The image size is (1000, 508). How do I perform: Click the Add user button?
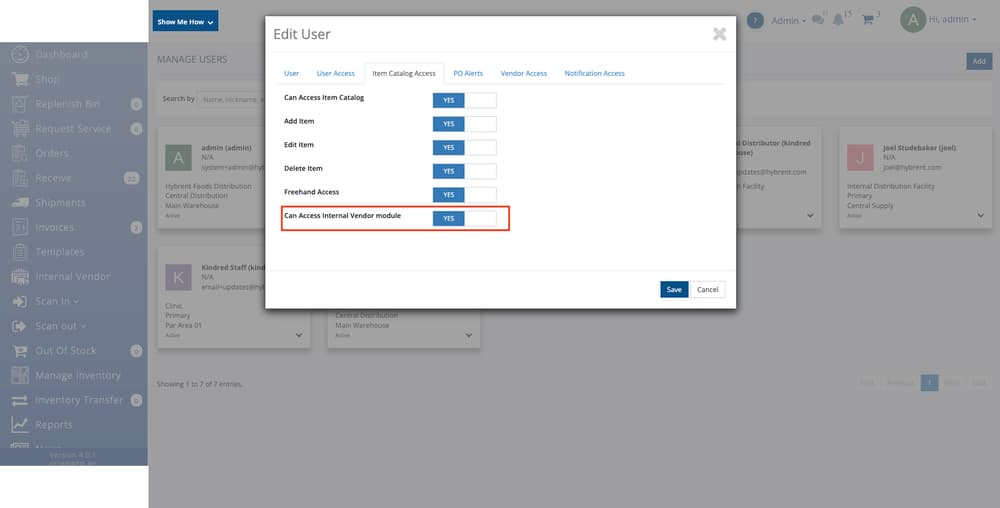[x=979, y=61]
